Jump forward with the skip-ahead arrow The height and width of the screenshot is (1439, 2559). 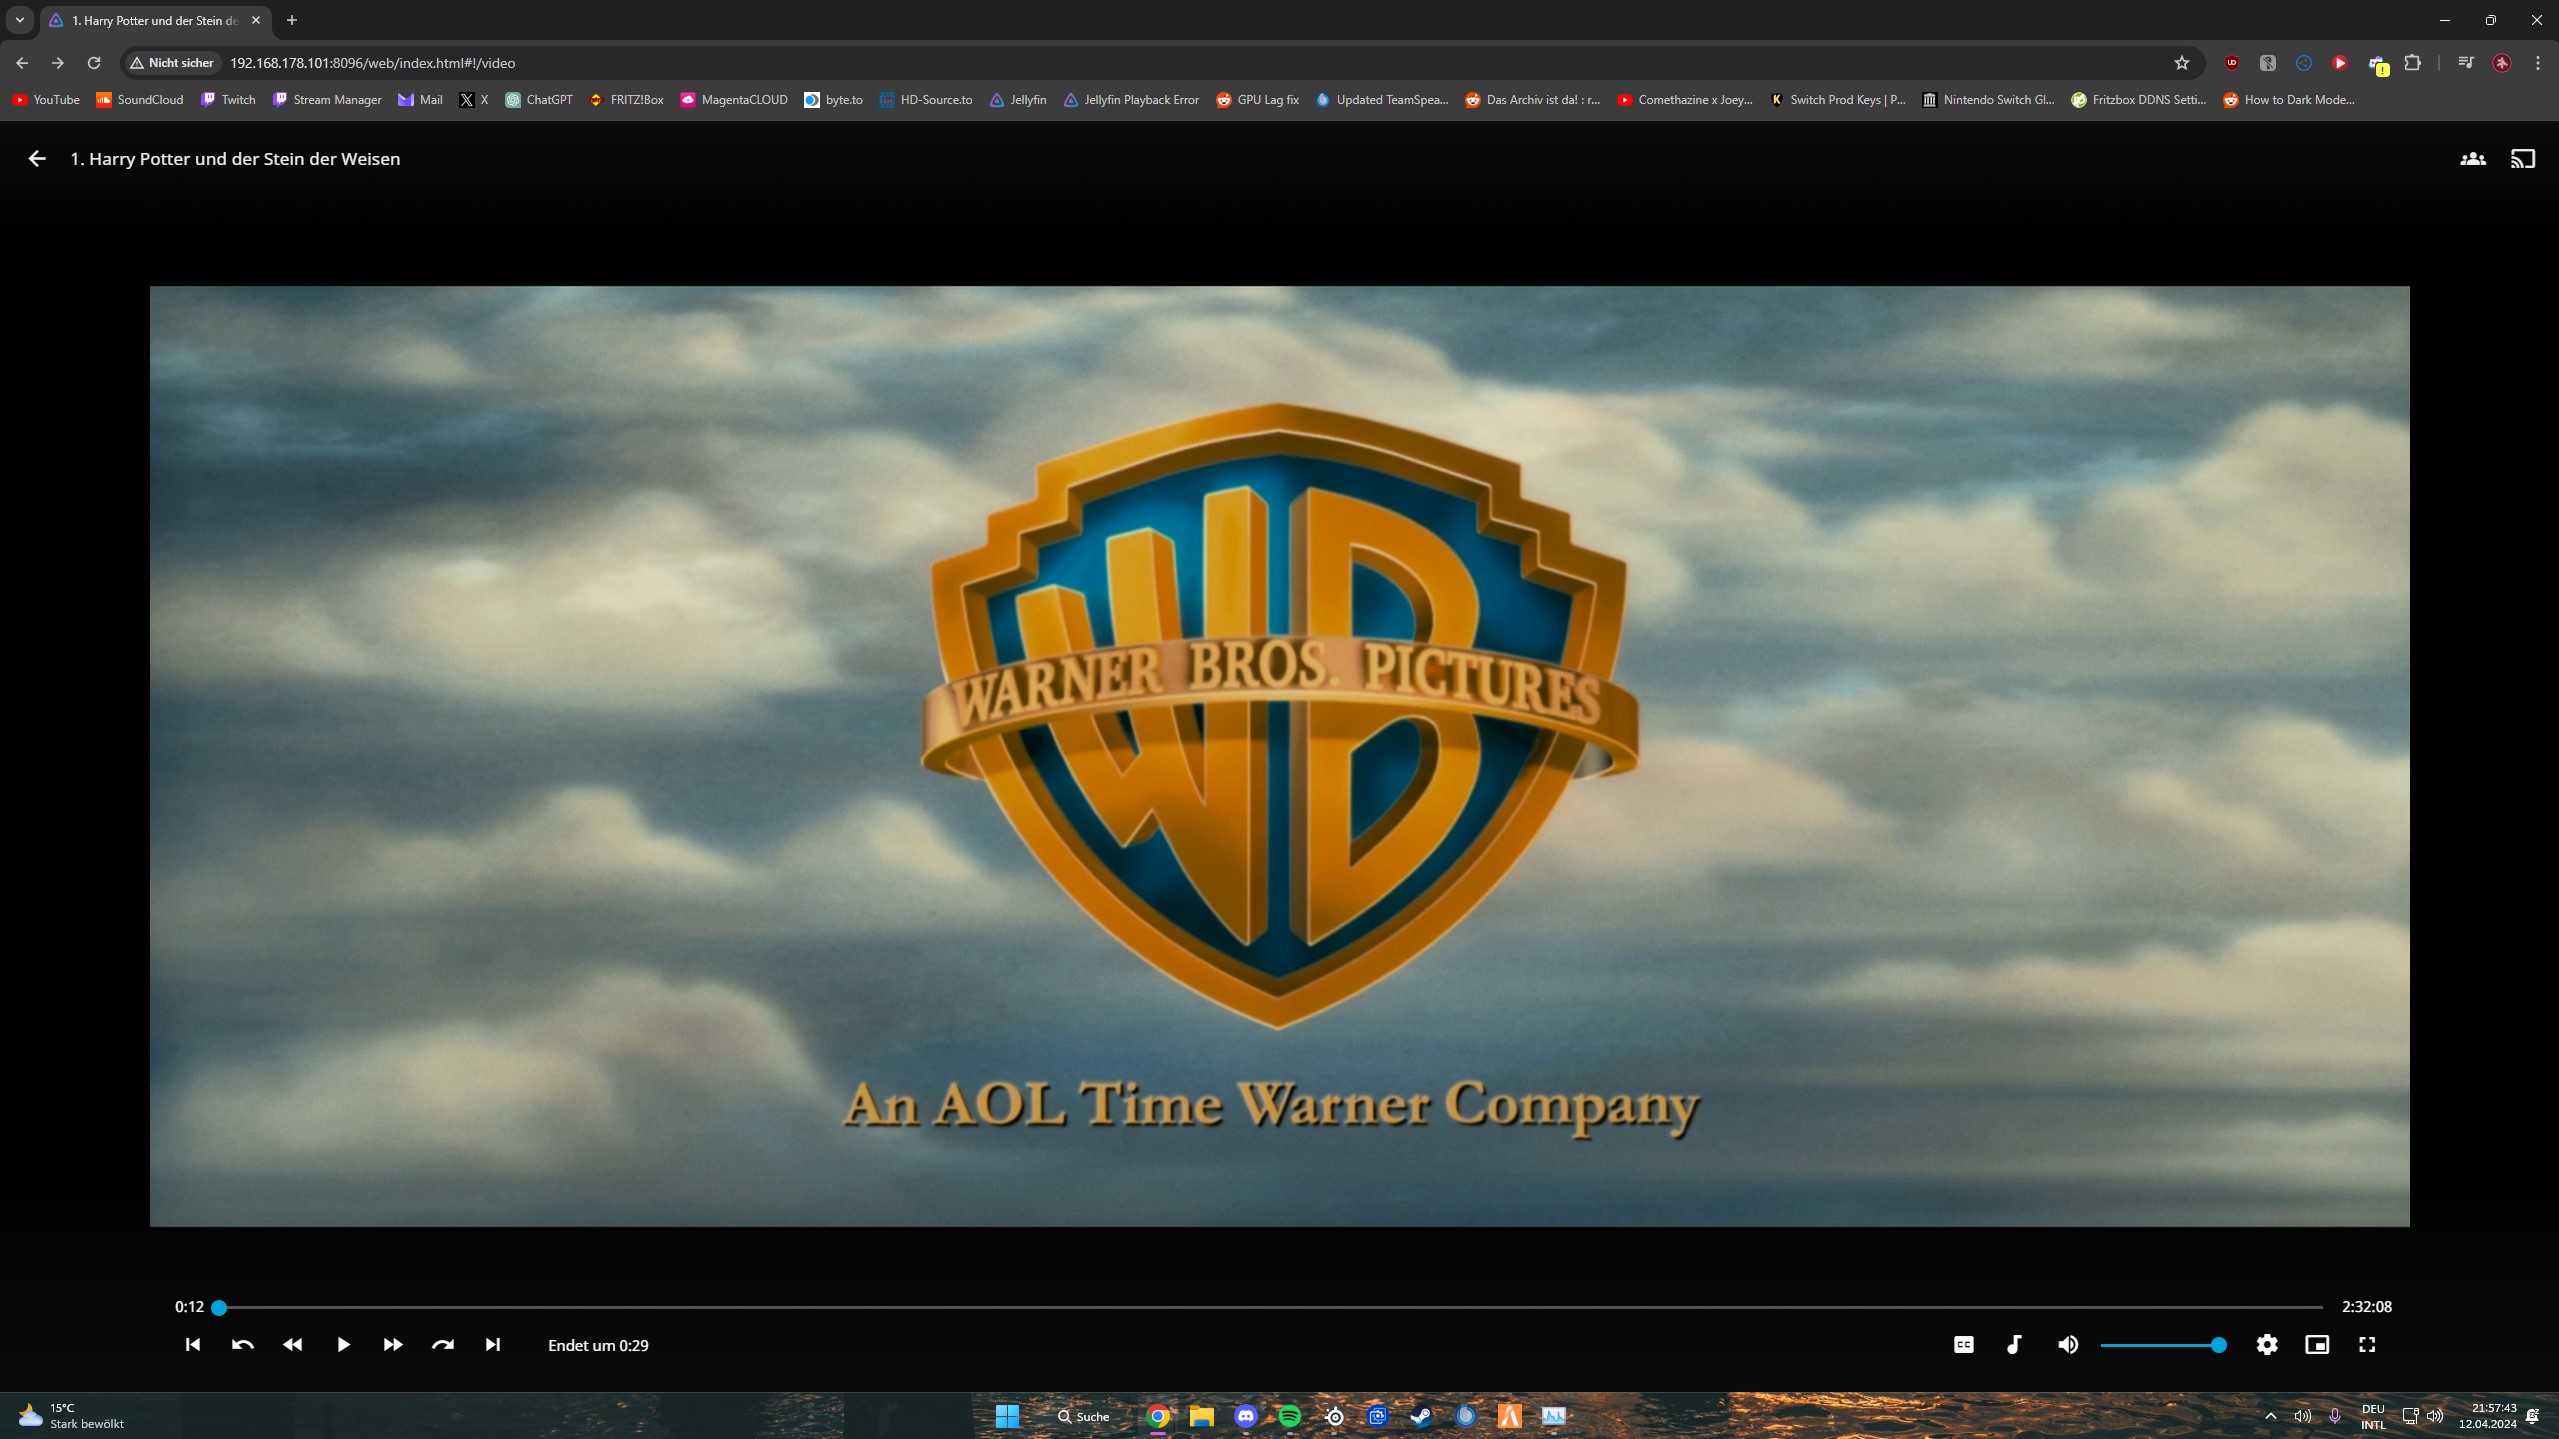pyautogui.click(x=443, y=1345)
